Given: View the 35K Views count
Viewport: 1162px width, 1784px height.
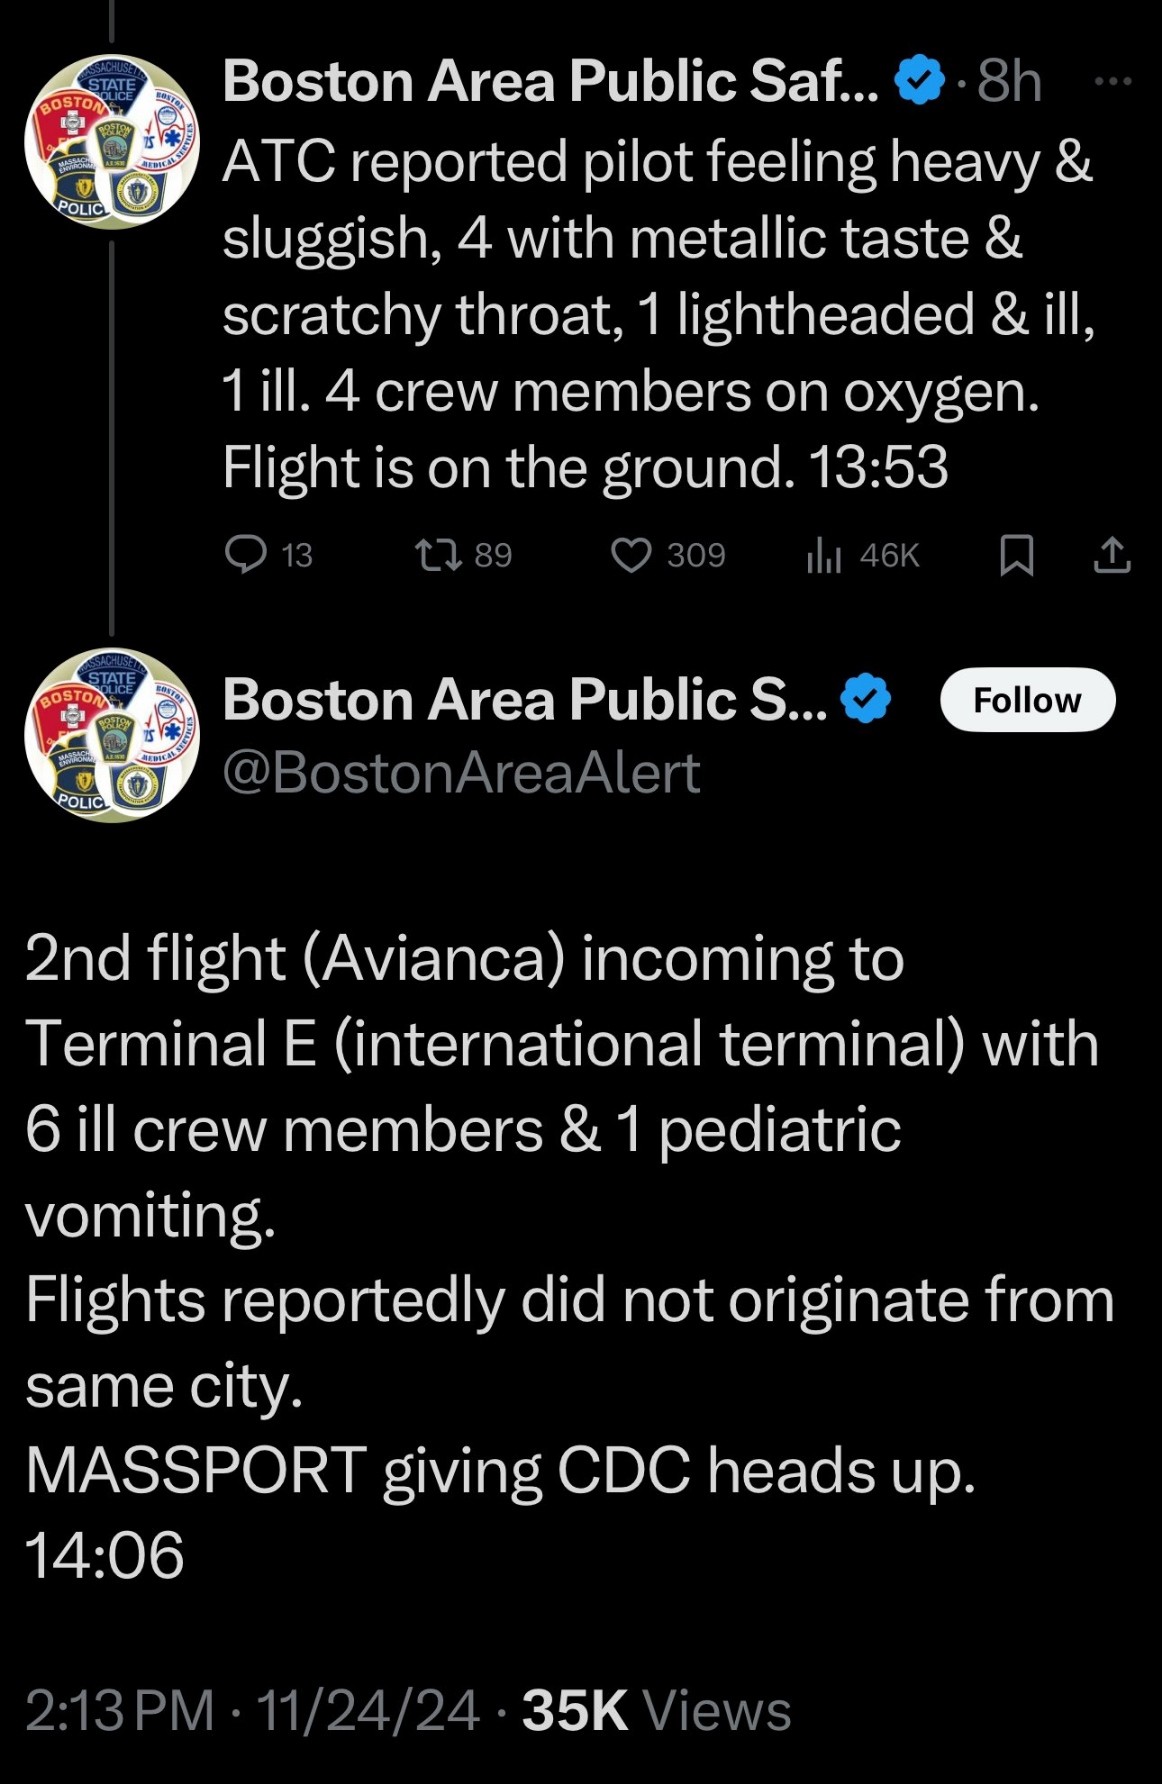Looking at the screenshot, I should coord(656,1710).
